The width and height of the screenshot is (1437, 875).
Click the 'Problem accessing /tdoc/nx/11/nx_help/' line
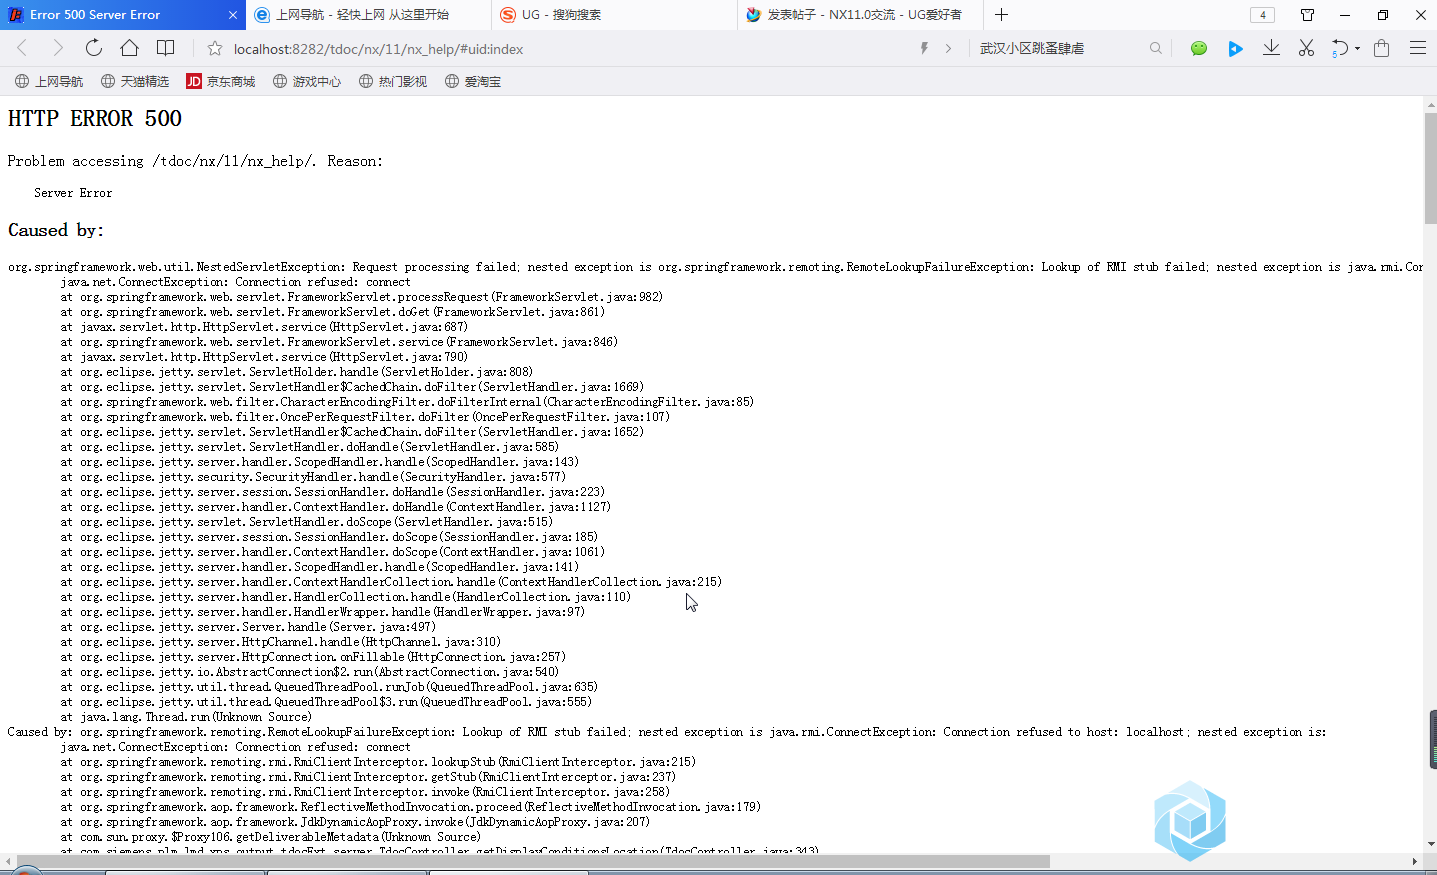pos(195,161)
